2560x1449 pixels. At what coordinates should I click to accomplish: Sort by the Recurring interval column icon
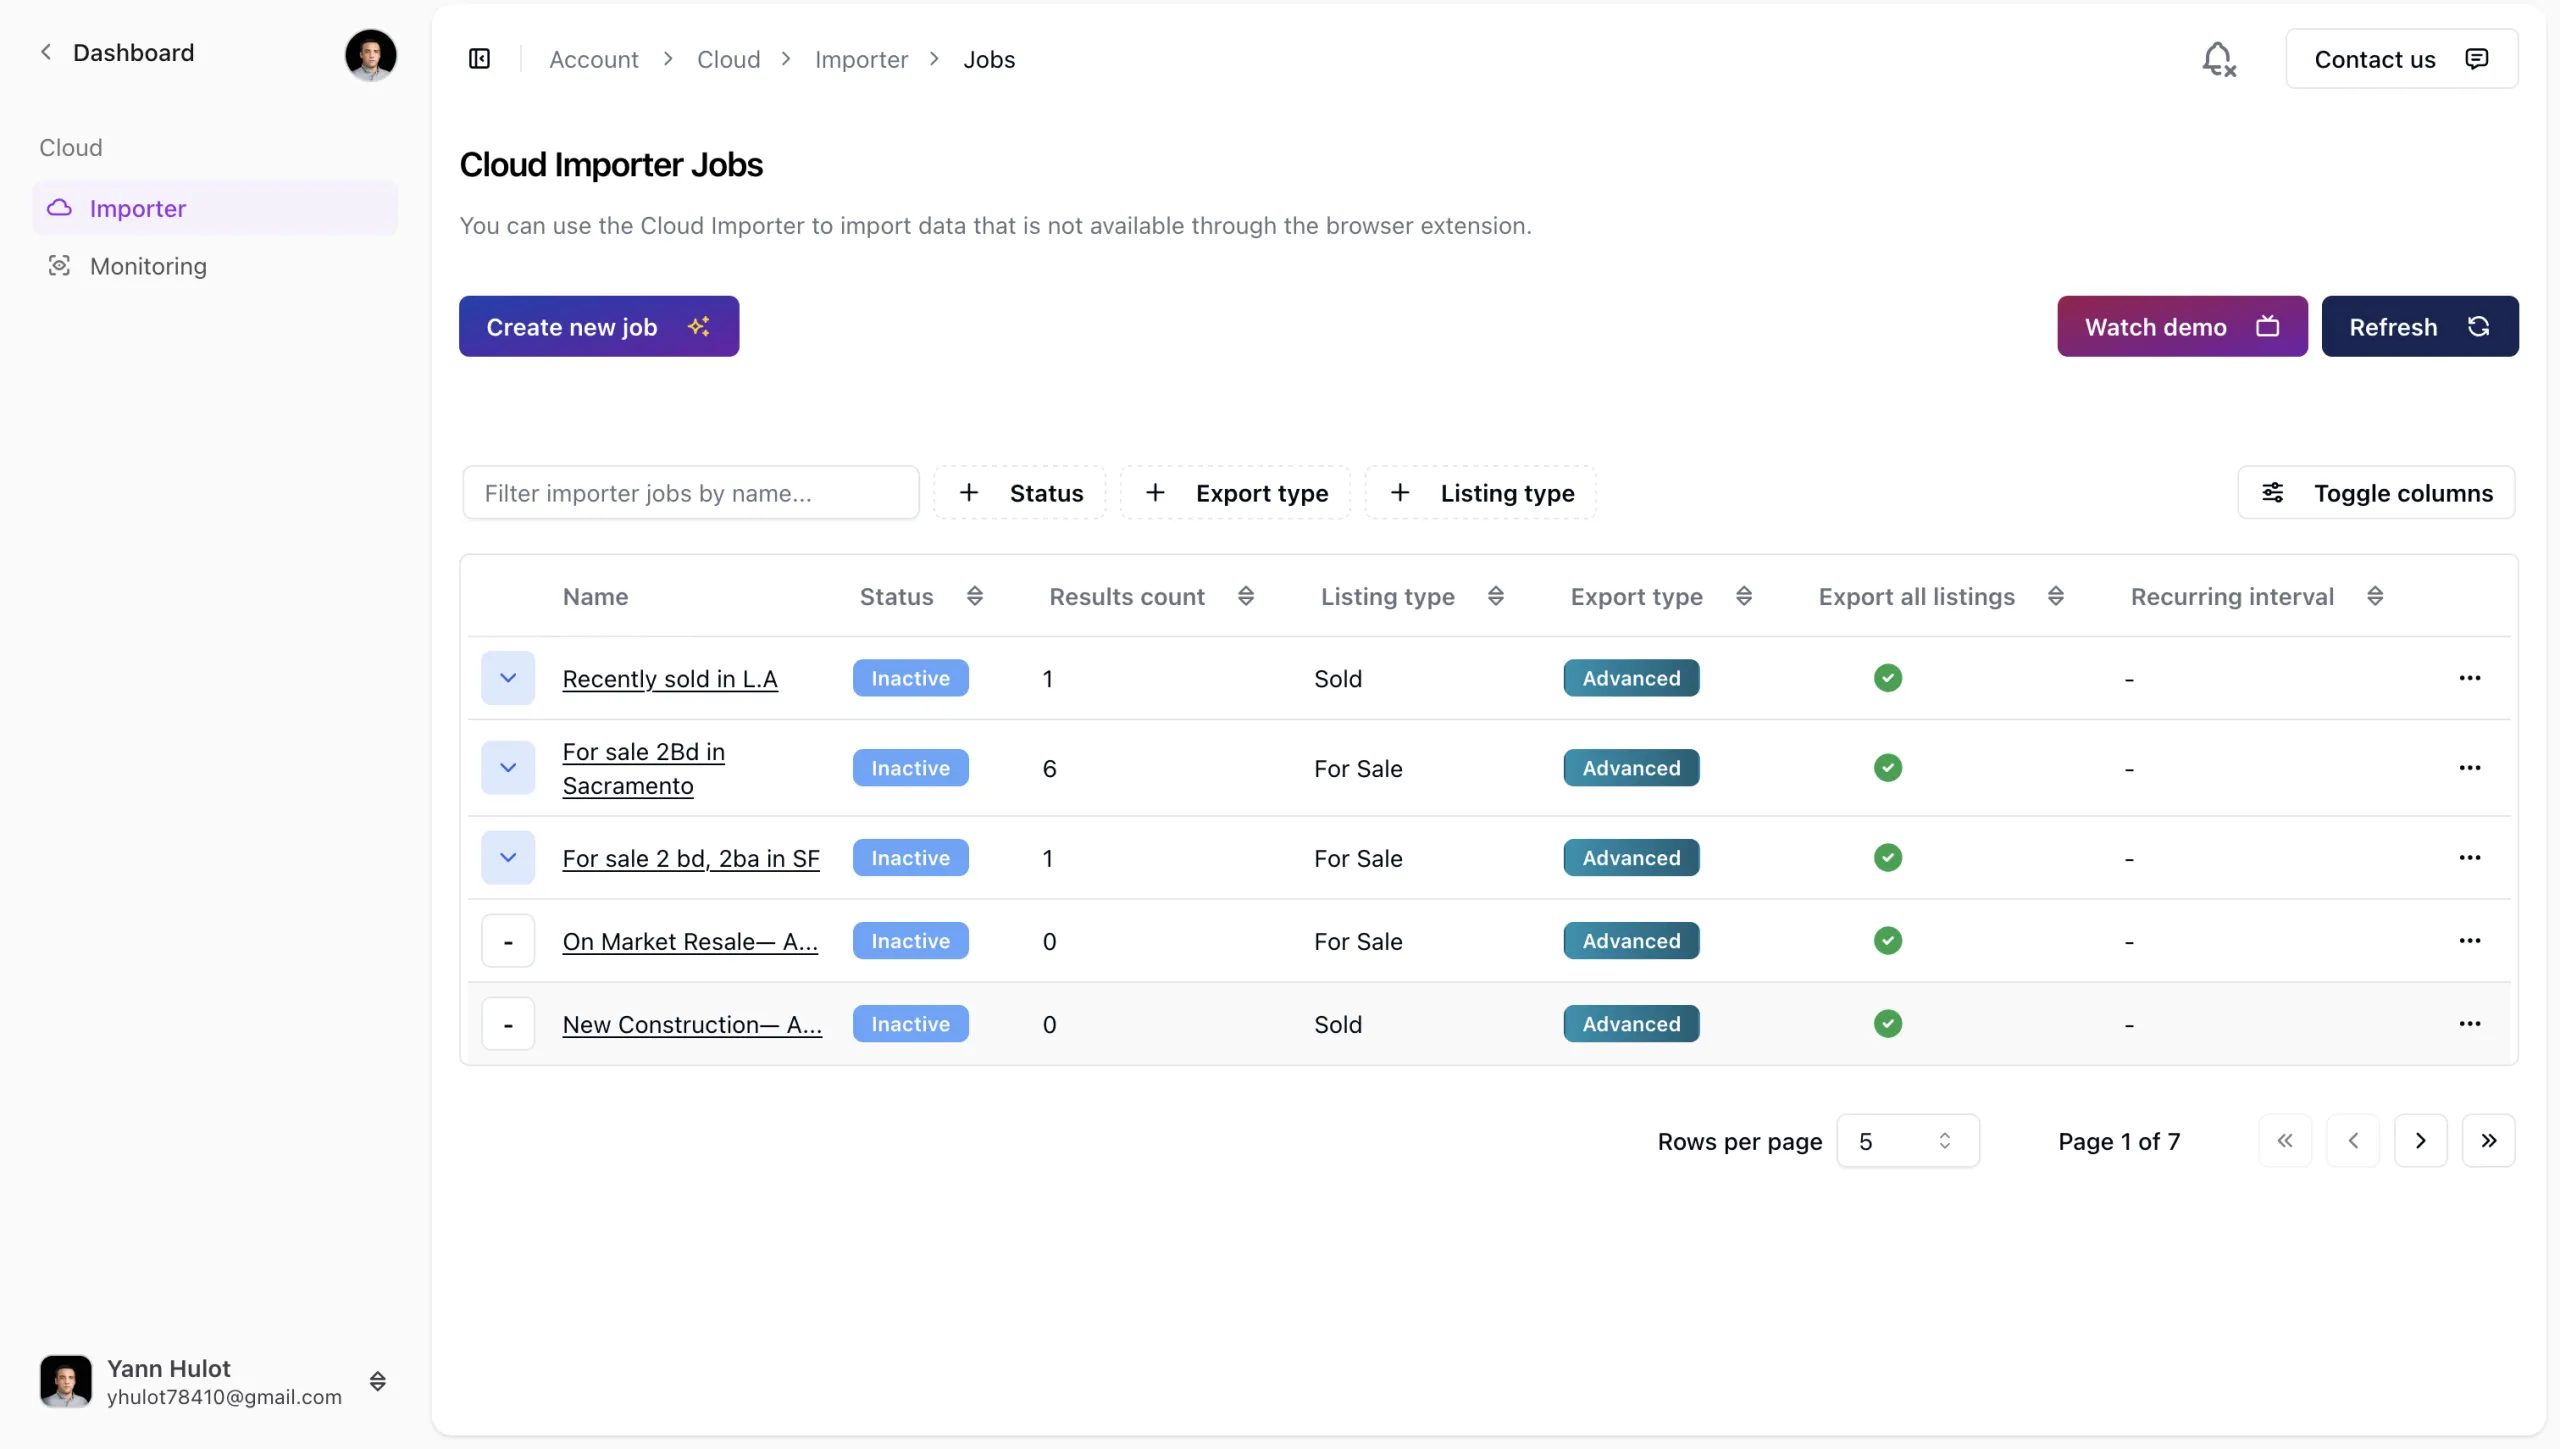2375,597
